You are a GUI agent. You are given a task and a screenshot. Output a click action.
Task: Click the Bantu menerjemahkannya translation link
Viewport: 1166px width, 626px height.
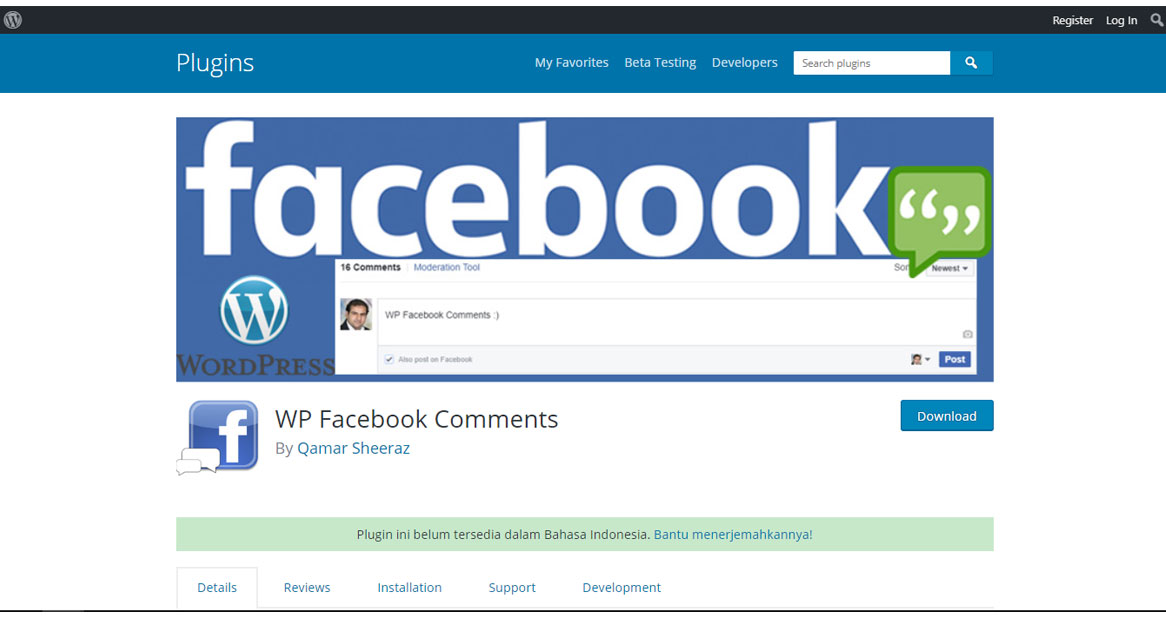[x=733, y=534]
